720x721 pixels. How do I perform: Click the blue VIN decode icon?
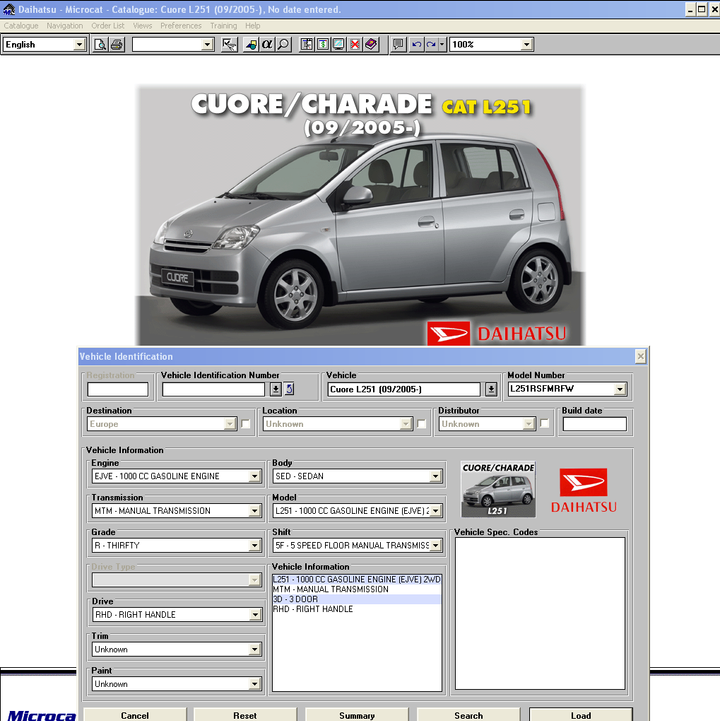pos(289,389)
